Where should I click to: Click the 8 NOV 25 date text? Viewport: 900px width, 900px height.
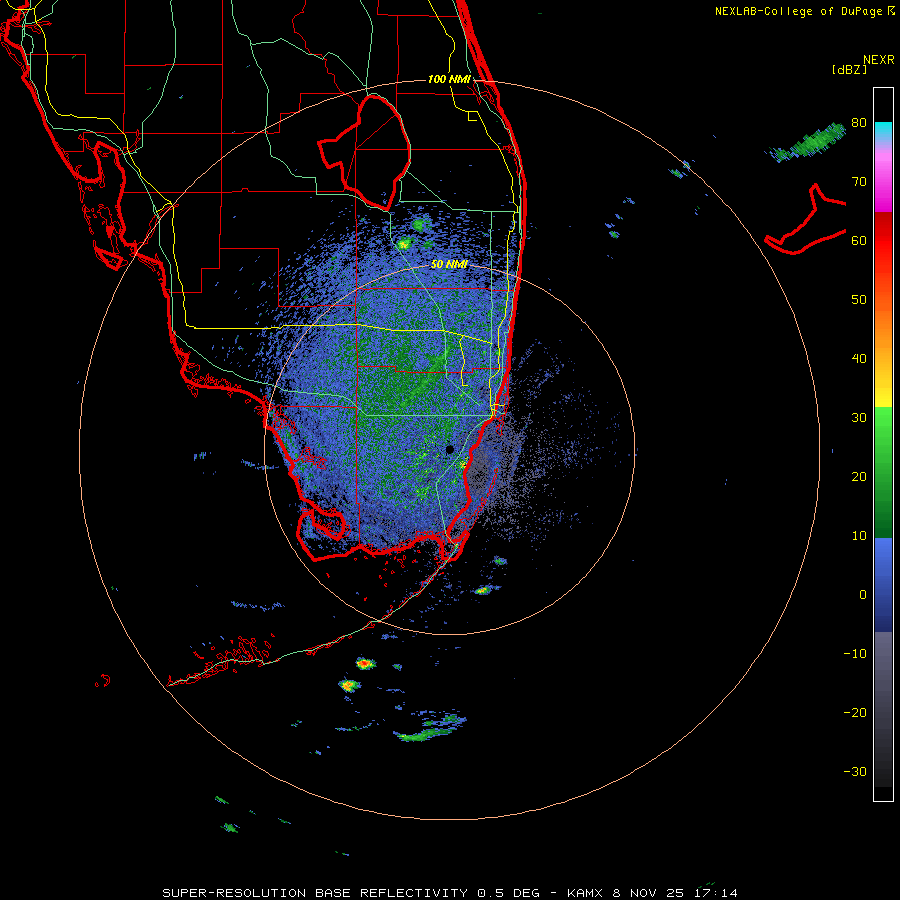pos(649,893)
